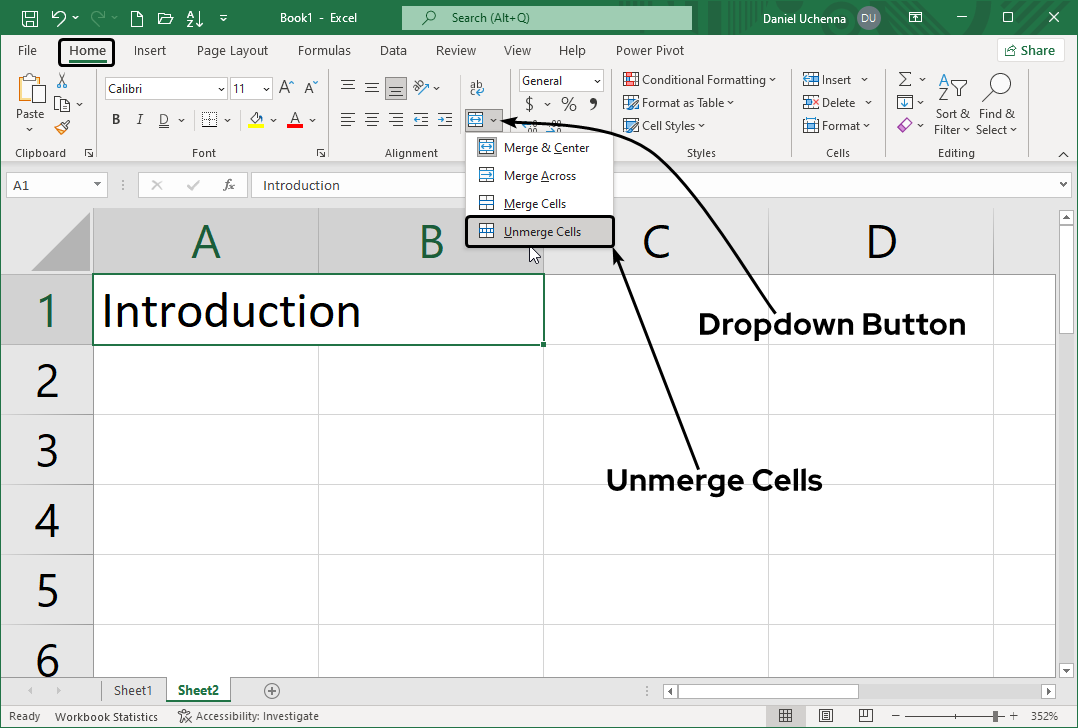Toggle Italic formatting
The image size is (1078, 728).
tap(140, 120)
